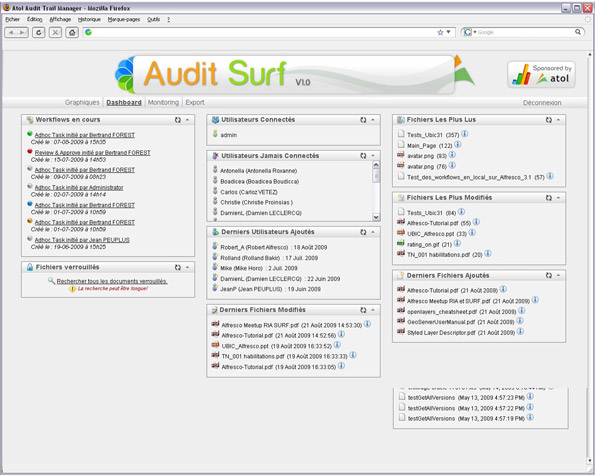
Task: Open Adhoc Task created 07-08-2009
Action: 85,135
